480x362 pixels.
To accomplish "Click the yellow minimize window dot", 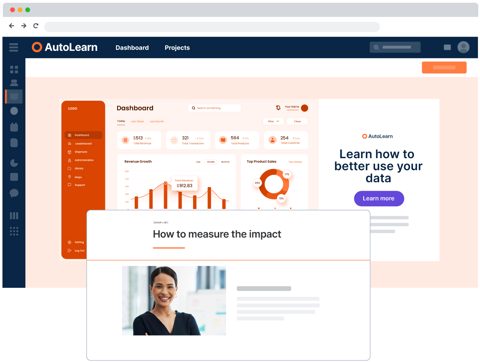I will coord(20,10).
